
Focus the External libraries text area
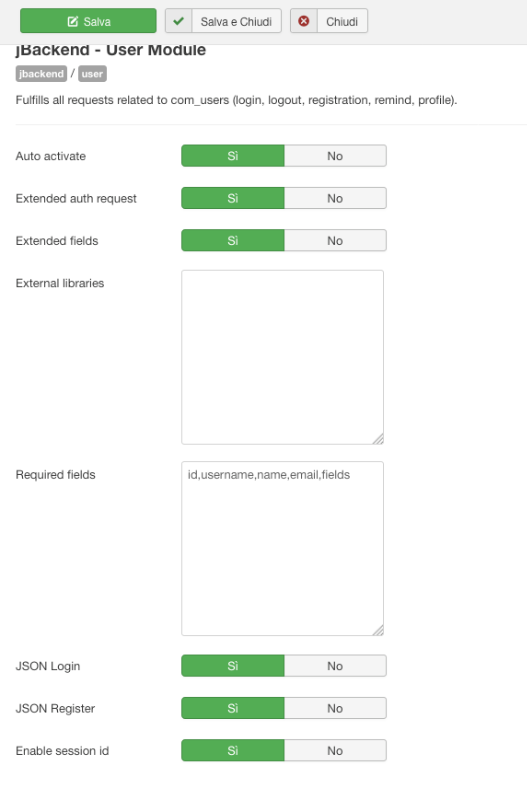pyautogui.click(x=283, y=357)
